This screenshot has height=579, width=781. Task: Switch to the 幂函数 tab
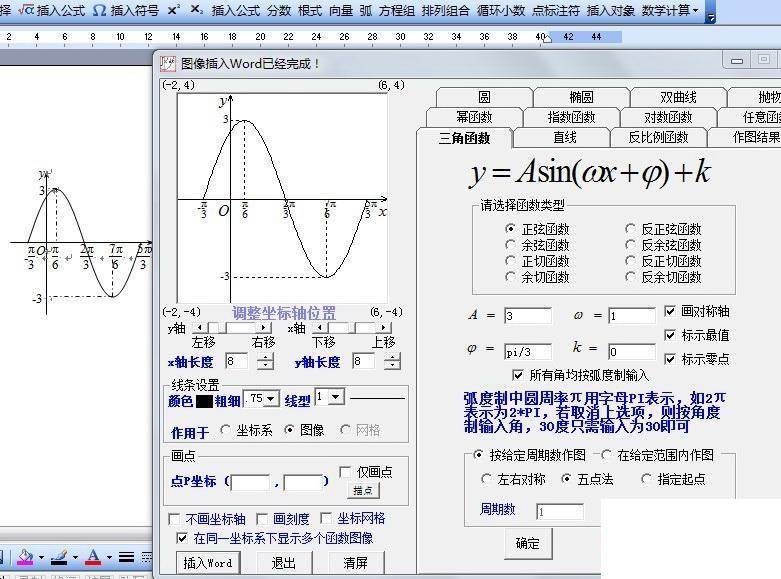474,117
